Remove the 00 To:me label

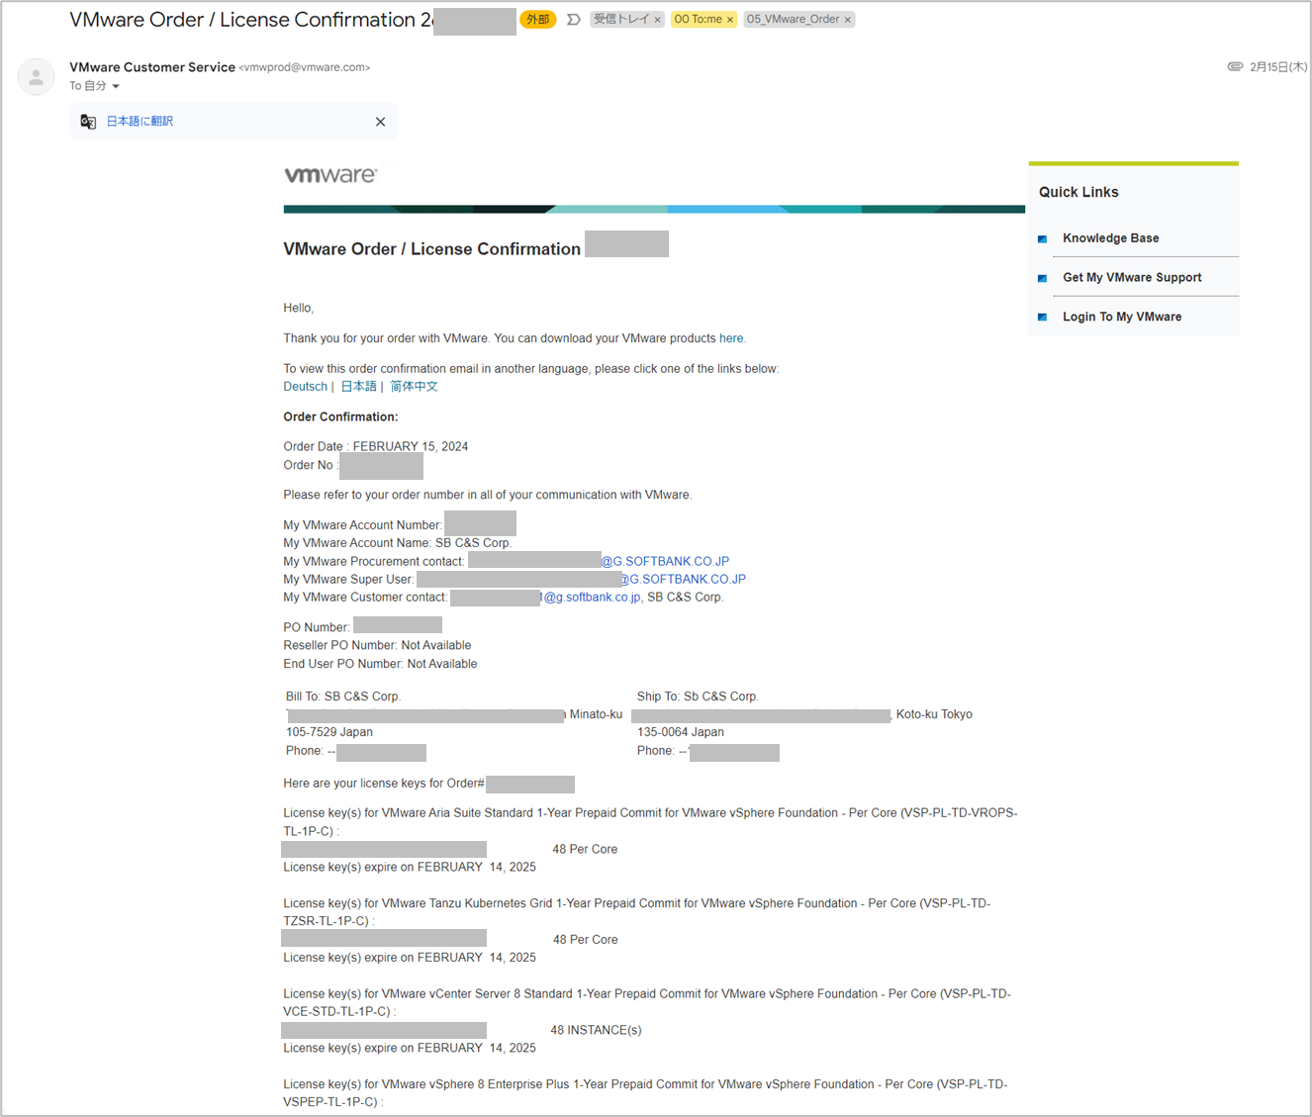730,20
